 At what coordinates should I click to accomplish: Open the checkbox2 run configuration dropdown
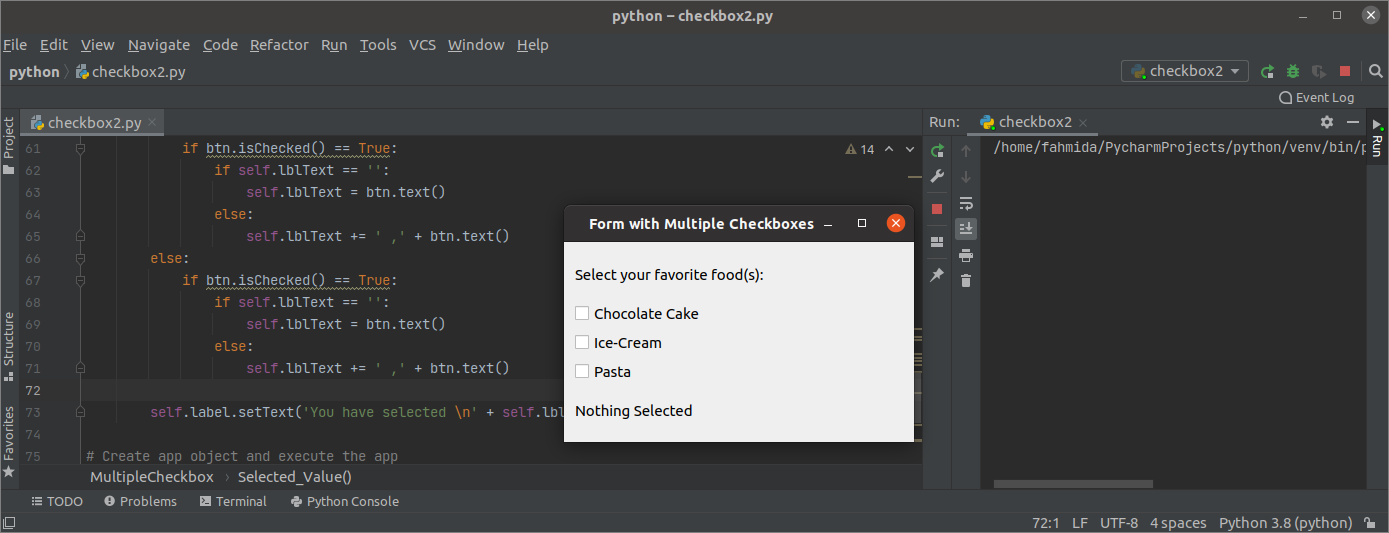(x=1185, y=71)
